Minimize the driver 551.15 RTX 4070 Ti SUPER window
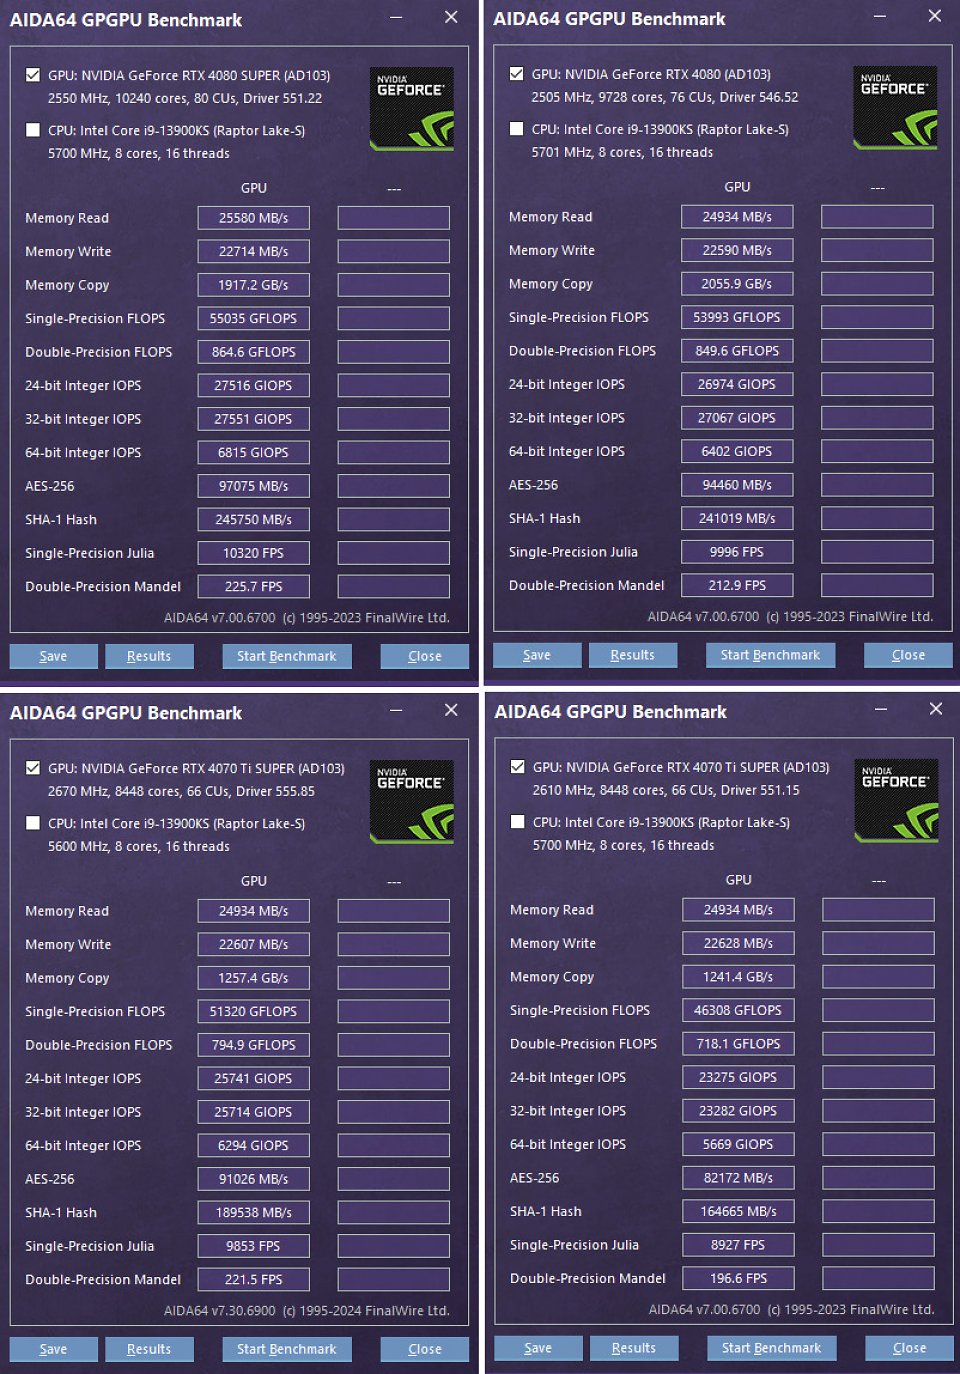The height and width of the screenshot is (1374, 960). pyautogui.click(x=881, y=710)
